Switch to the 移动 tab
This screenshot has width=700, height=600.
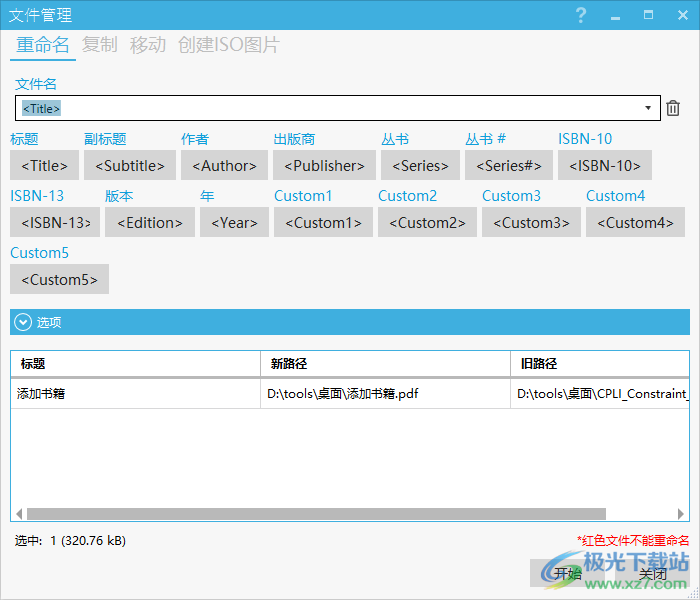(148, 45)
